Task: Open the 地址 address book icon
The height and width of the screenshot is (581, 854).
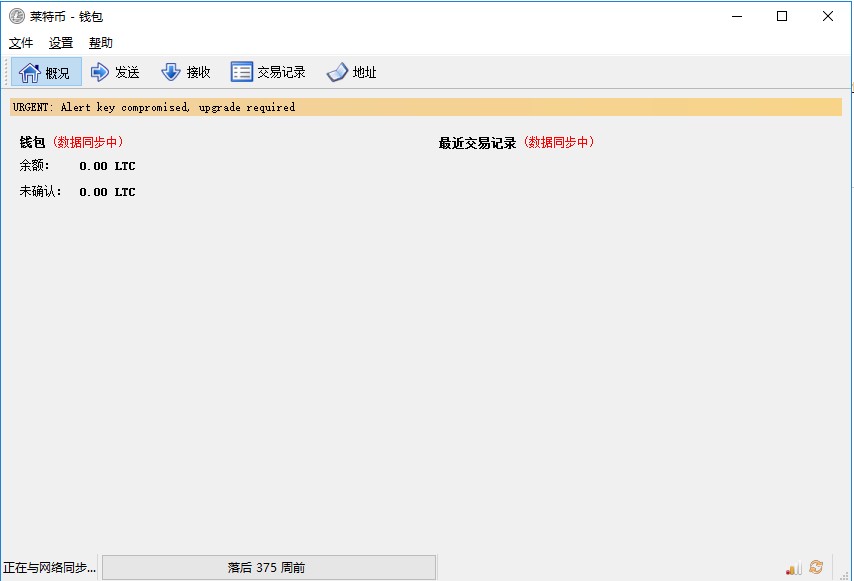Action: coord(337,72)
